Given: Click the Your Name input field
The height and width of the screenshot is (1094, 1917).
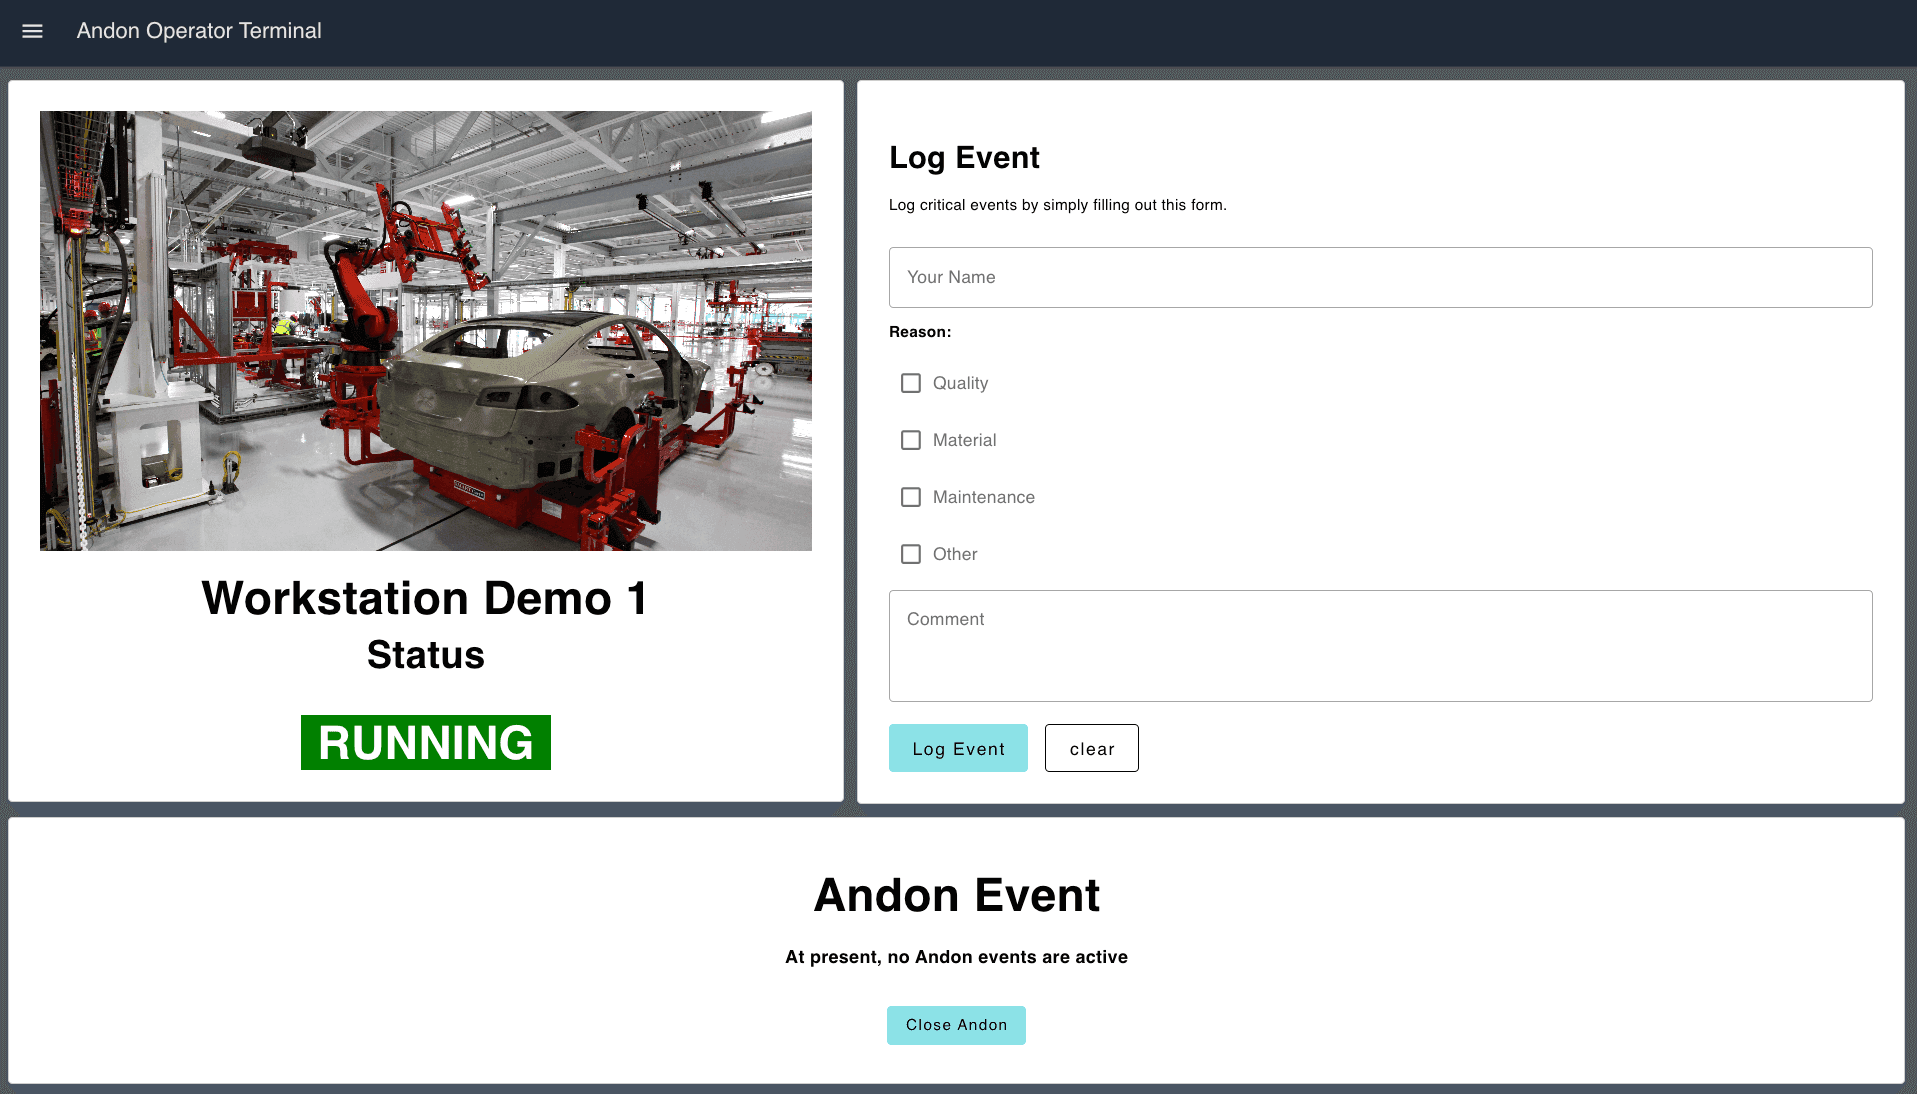Looking at the screenshot, I should [1380, 277].
